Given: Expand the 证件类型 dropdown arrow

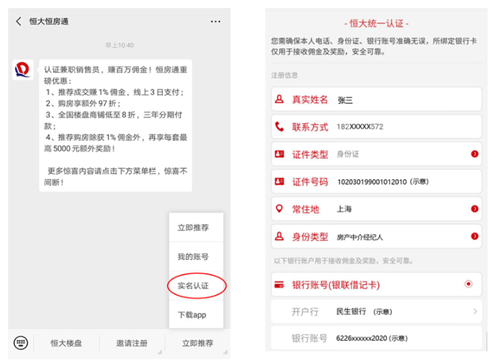Looking at the screenshot, I should tap(475, 154).
